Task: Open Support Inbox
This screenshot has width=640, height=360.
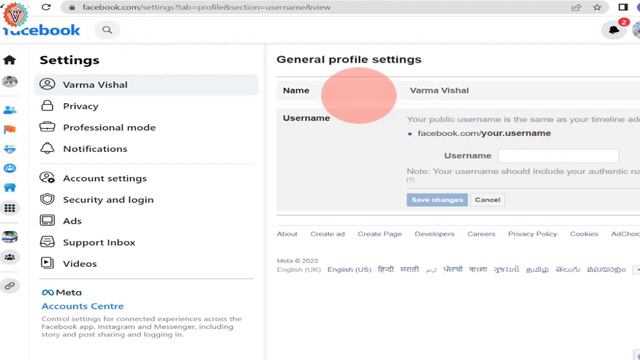Action: point(146,242)
